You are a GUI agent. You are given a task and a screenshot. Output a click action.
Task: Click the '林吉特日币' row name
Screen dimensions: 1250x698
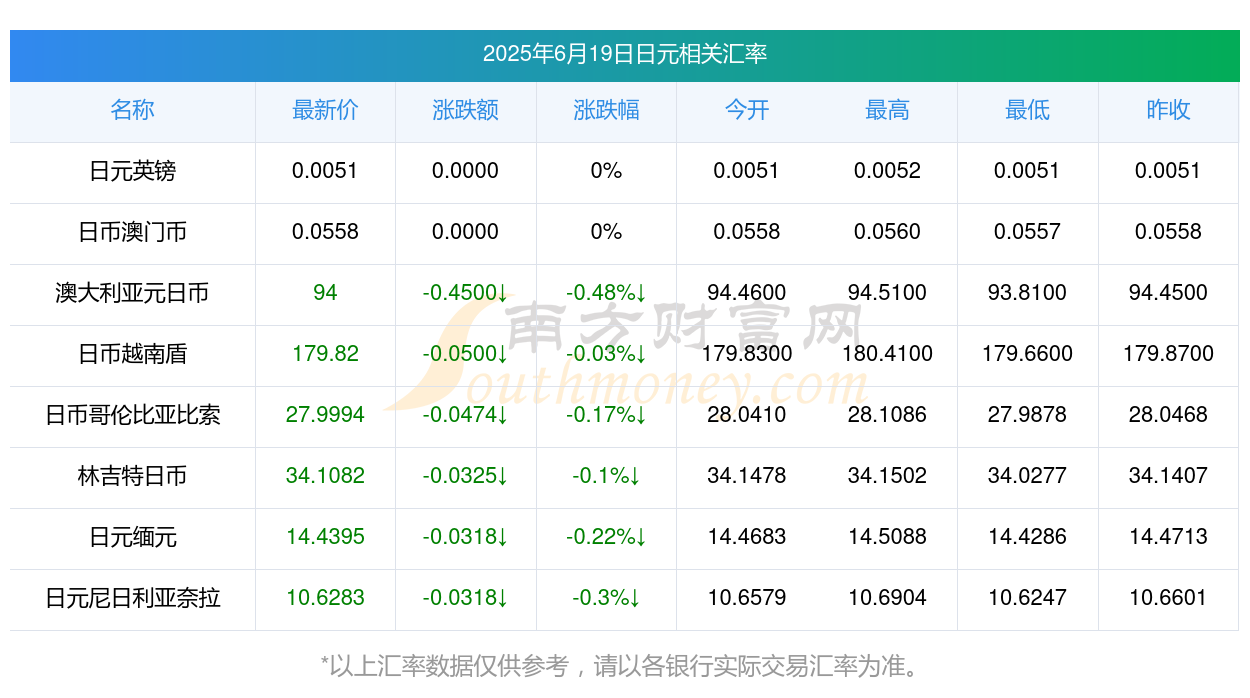click(132, 476)
